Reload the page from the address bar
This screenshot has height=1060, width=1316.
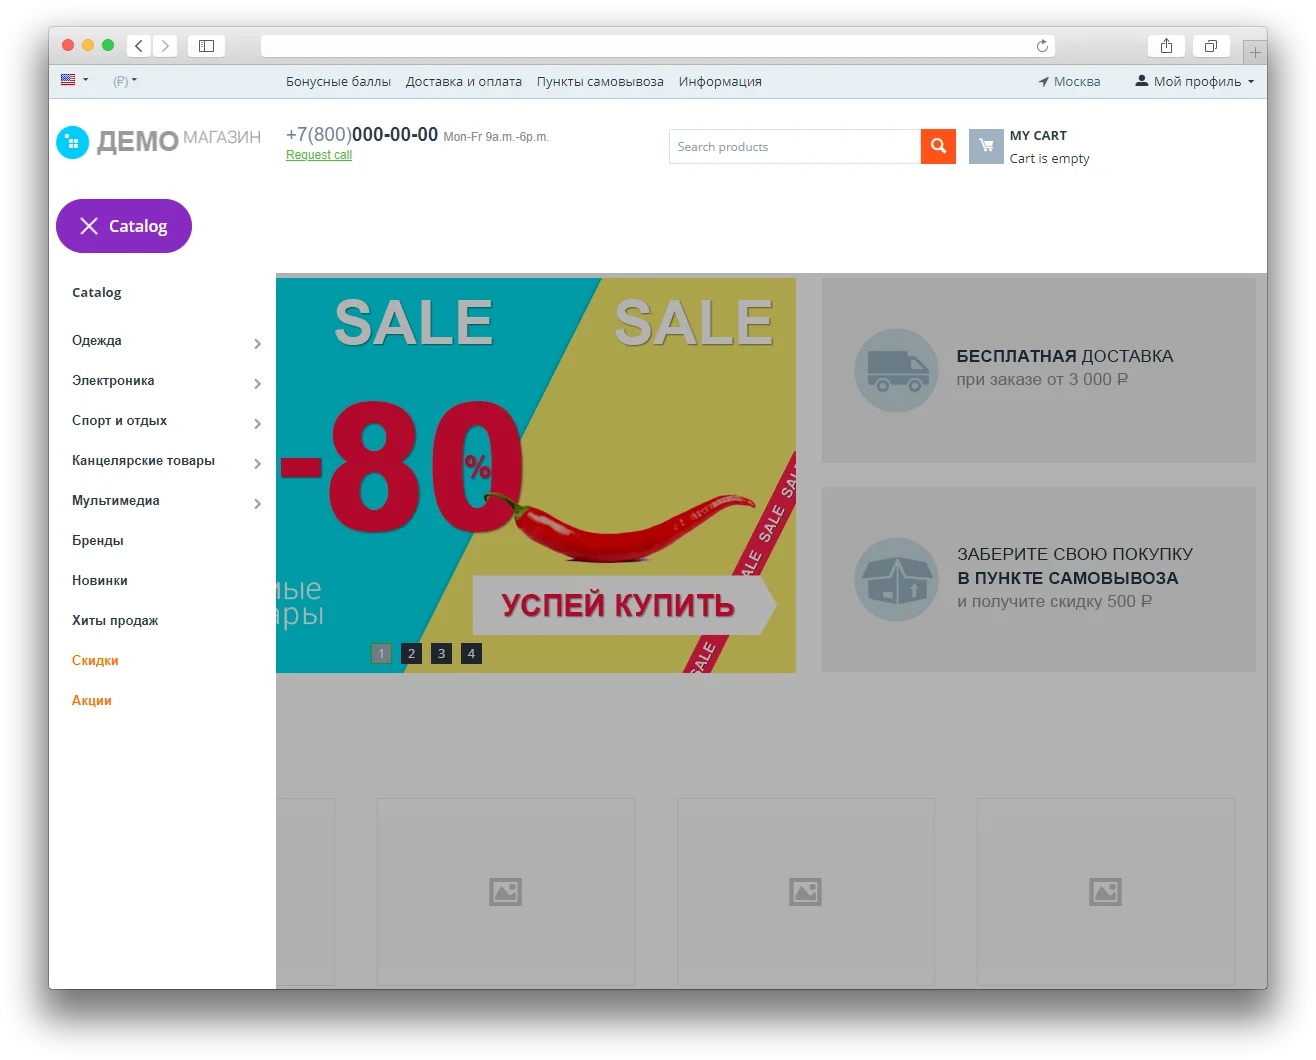[1042, 46]
